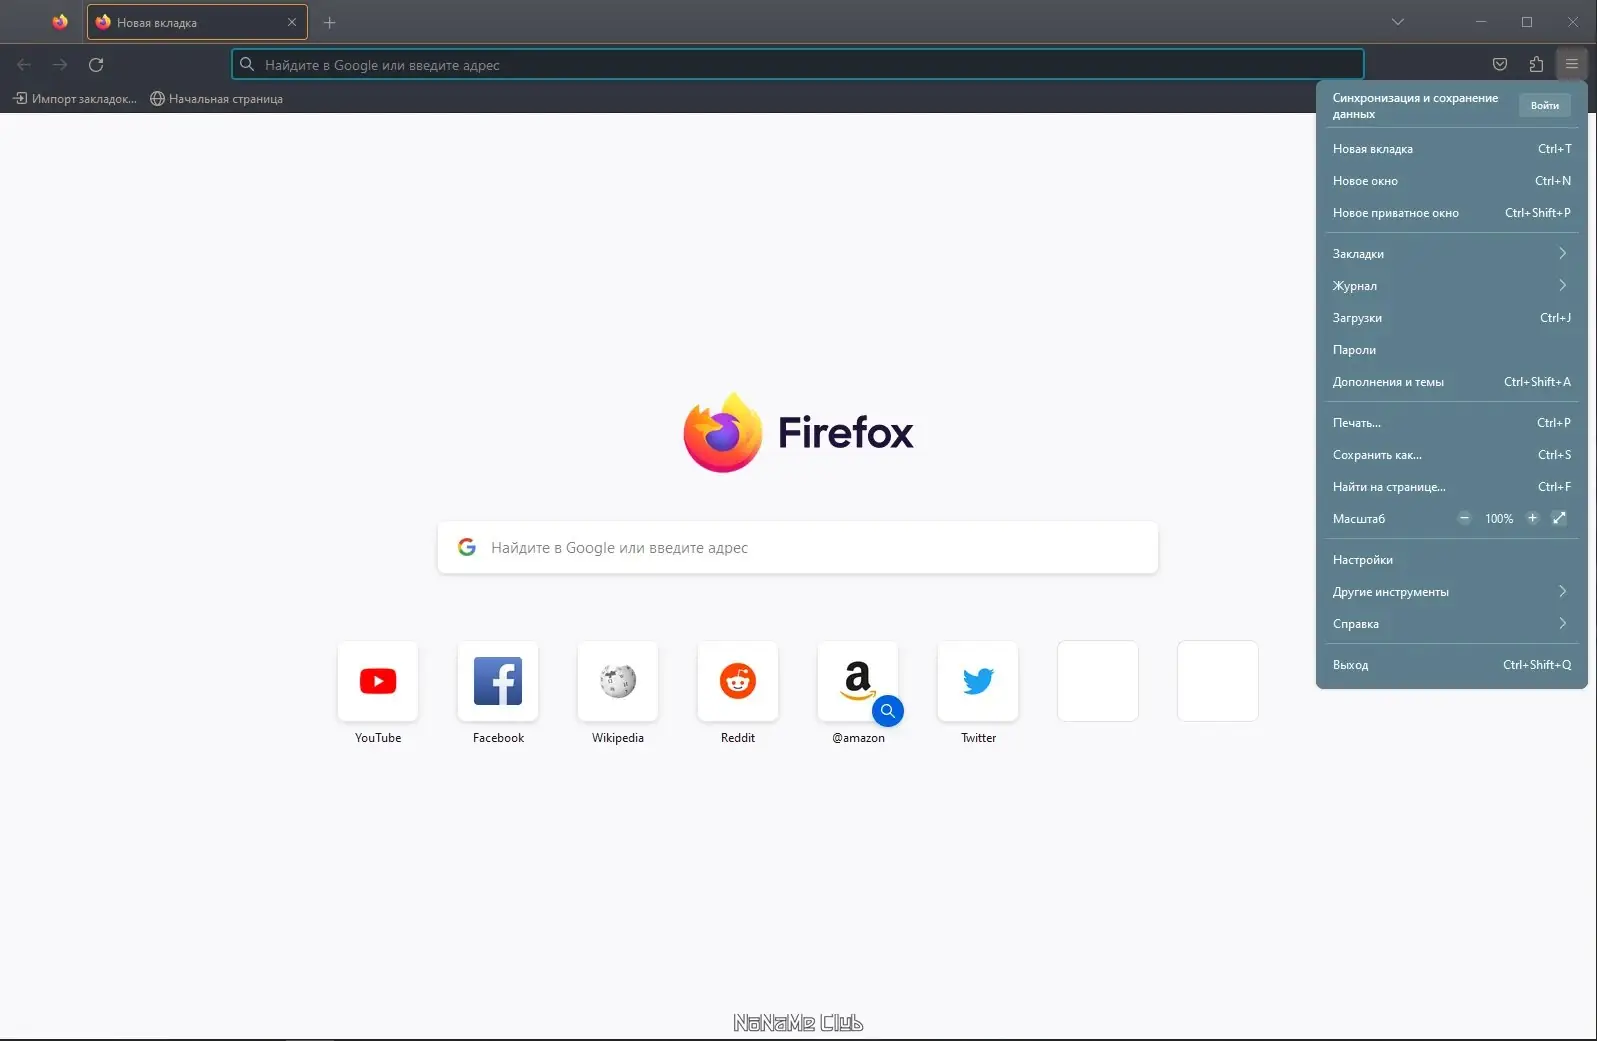Viewport: 1597px width, 1041px height.
Task: Expand Другие инструменты submenu
Action: point(1452,592)
